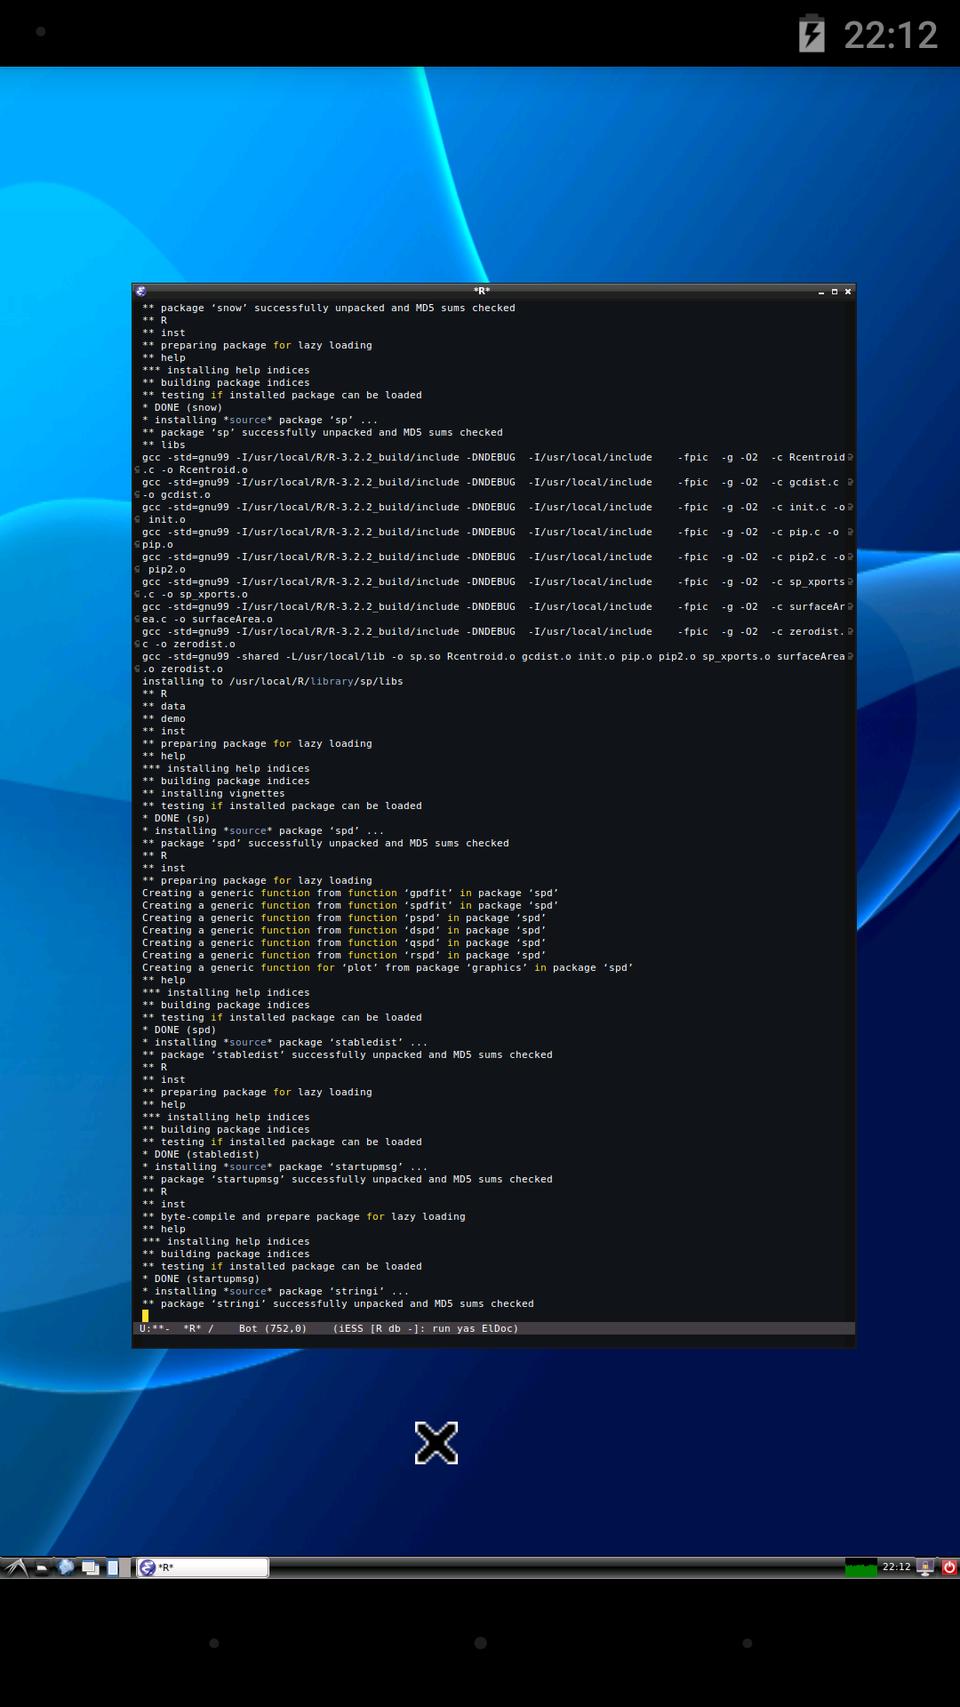Click the battery charging icon in status bar
The height and width of the screenshot is (1707, 960).
[x=812, y=34]
